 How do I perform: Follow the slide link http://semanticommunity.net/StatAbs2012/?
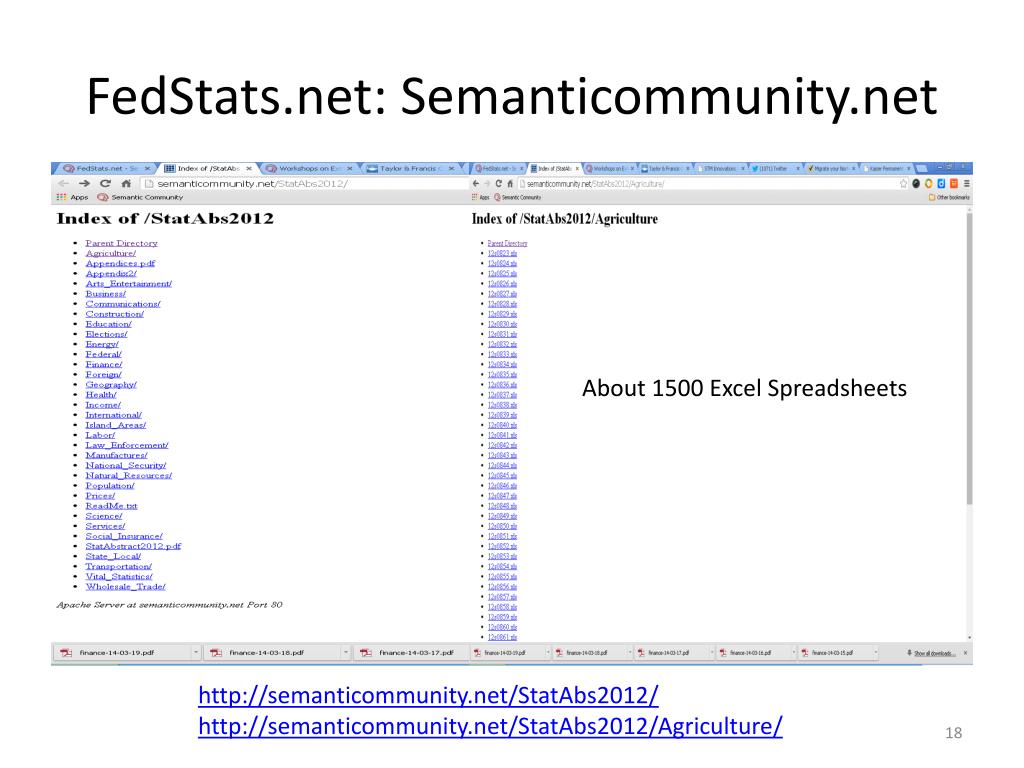428,695
